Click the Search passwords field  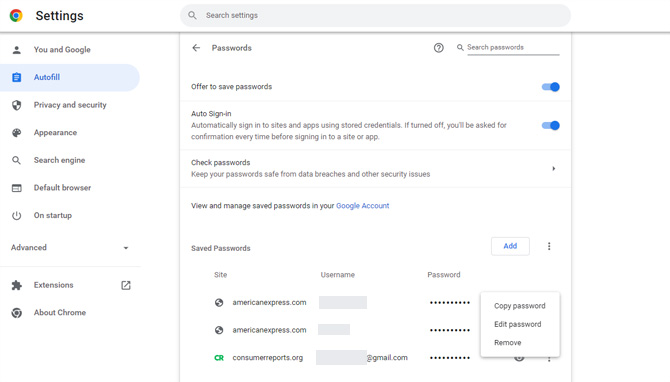(x=513, y=47)
